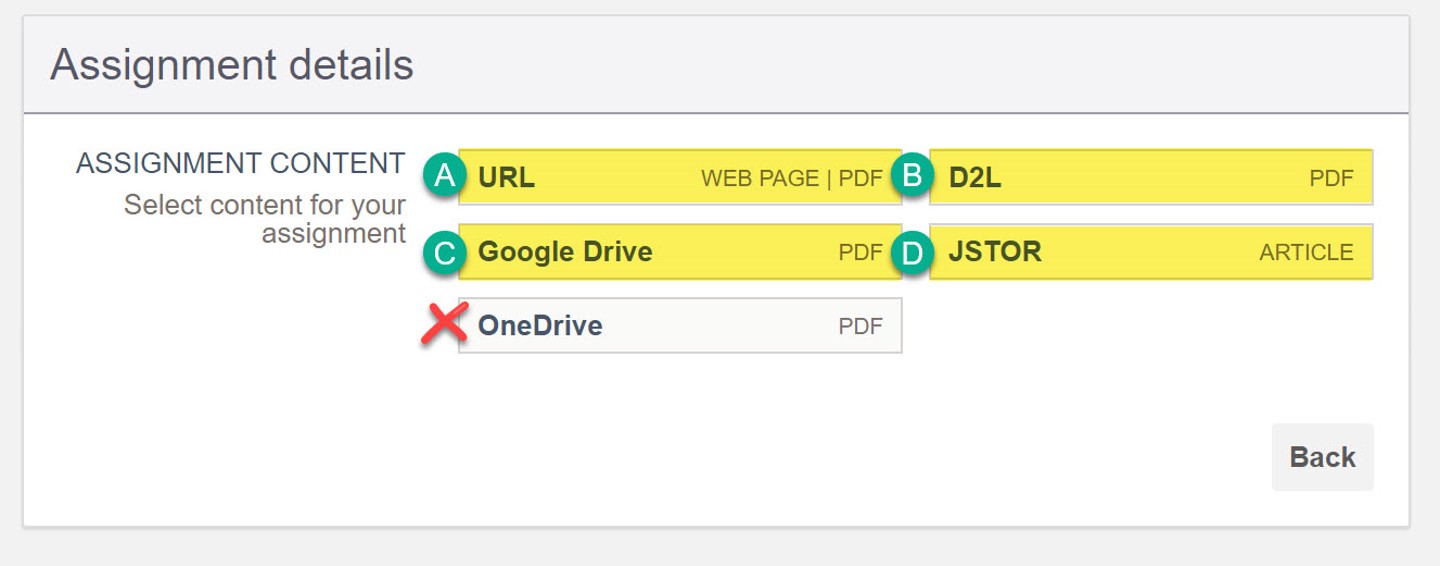Screen dimensions: 1440x566
Task: Click the red X beside OneDrive
Action: click(x=444, y=324)
